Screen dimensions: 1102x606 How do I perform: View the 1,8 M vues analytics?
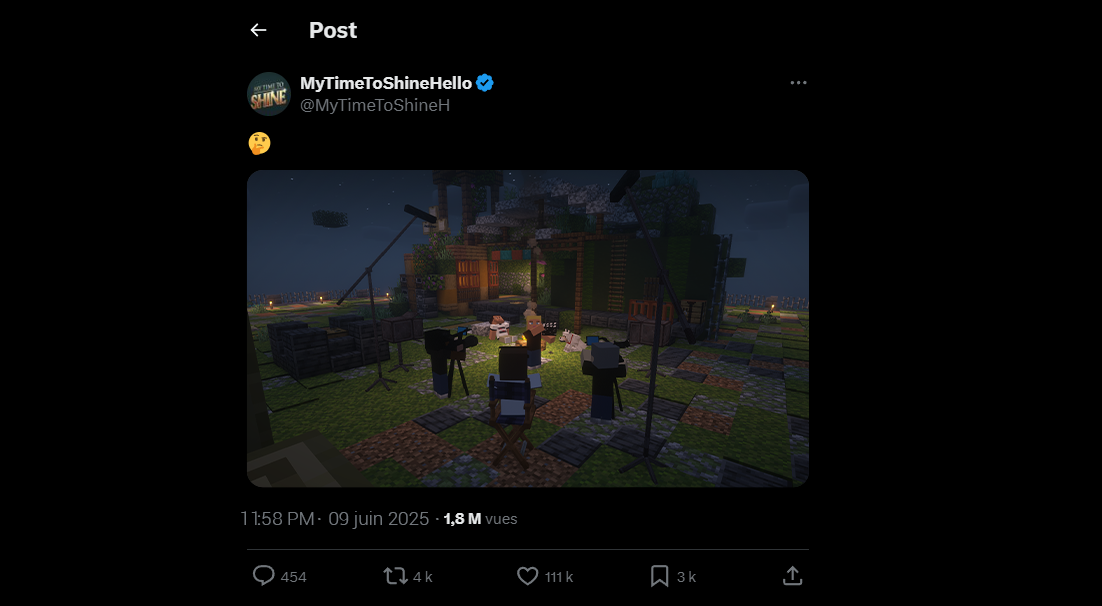click(481, 519)
